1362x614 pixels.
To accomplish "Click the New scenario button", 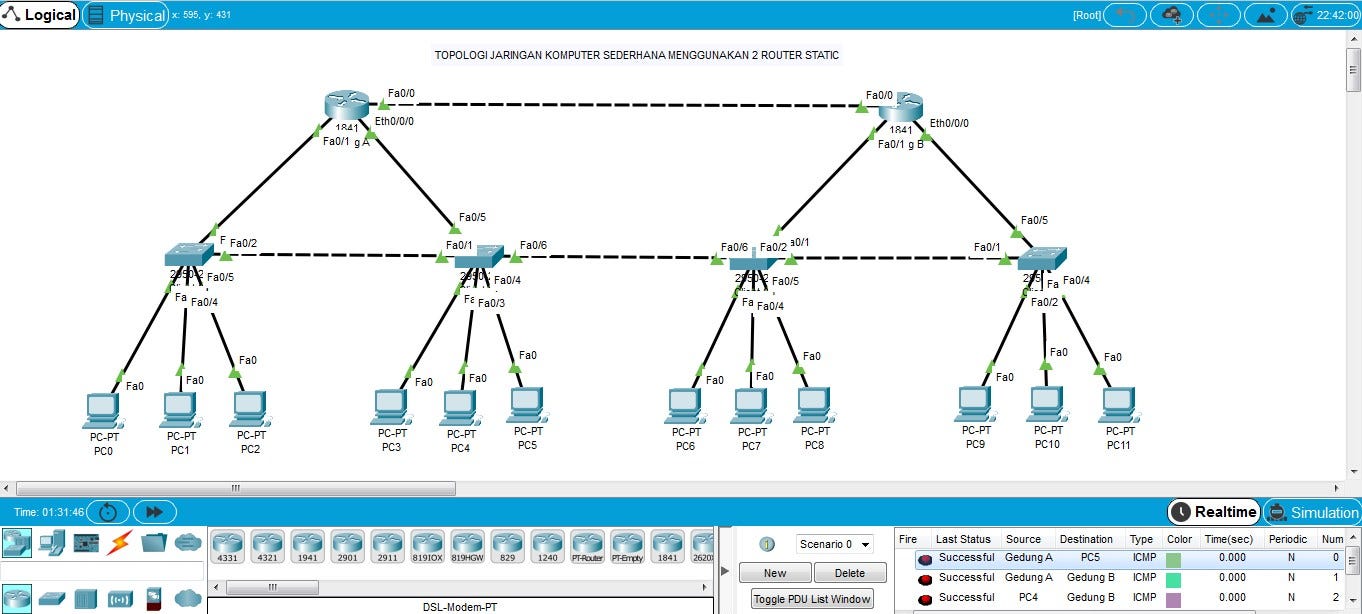I will click(x=775, y=572).
